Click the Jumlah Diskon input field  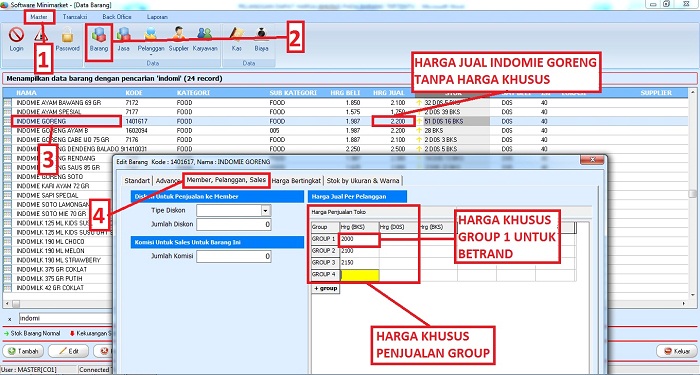click(233, 225)
